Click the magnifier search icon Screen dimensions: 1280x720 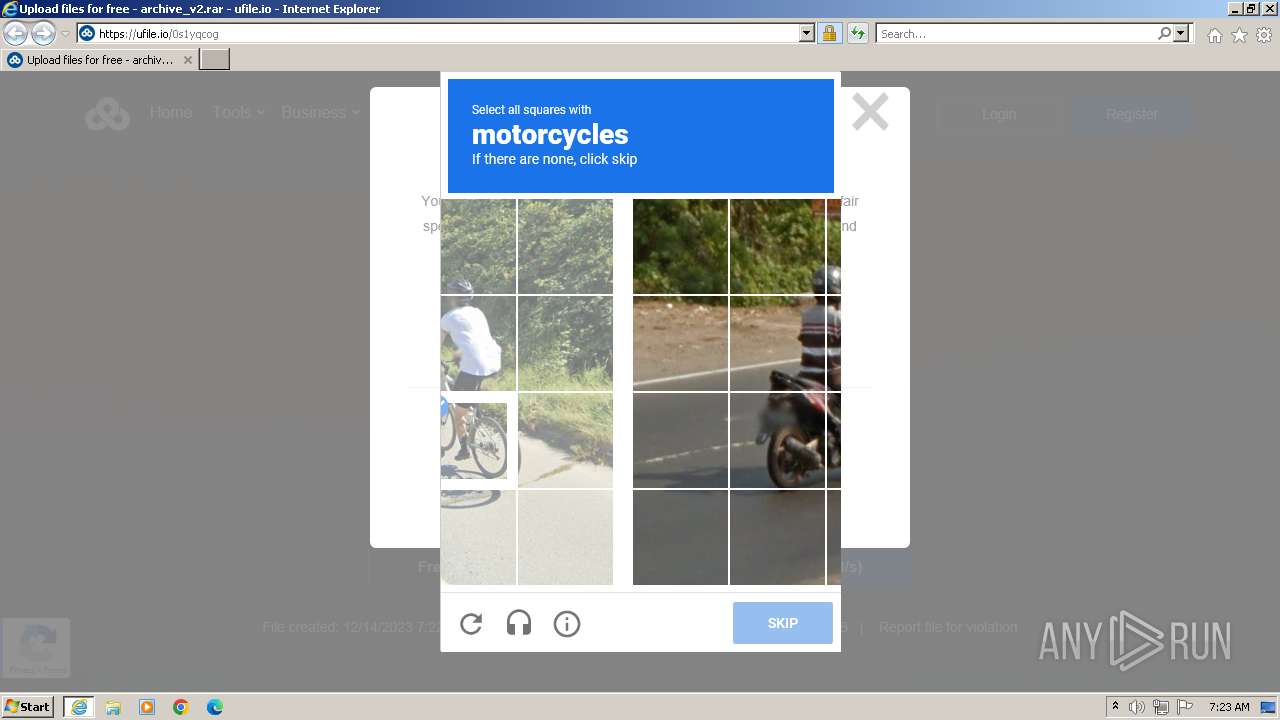point(1164,34)
